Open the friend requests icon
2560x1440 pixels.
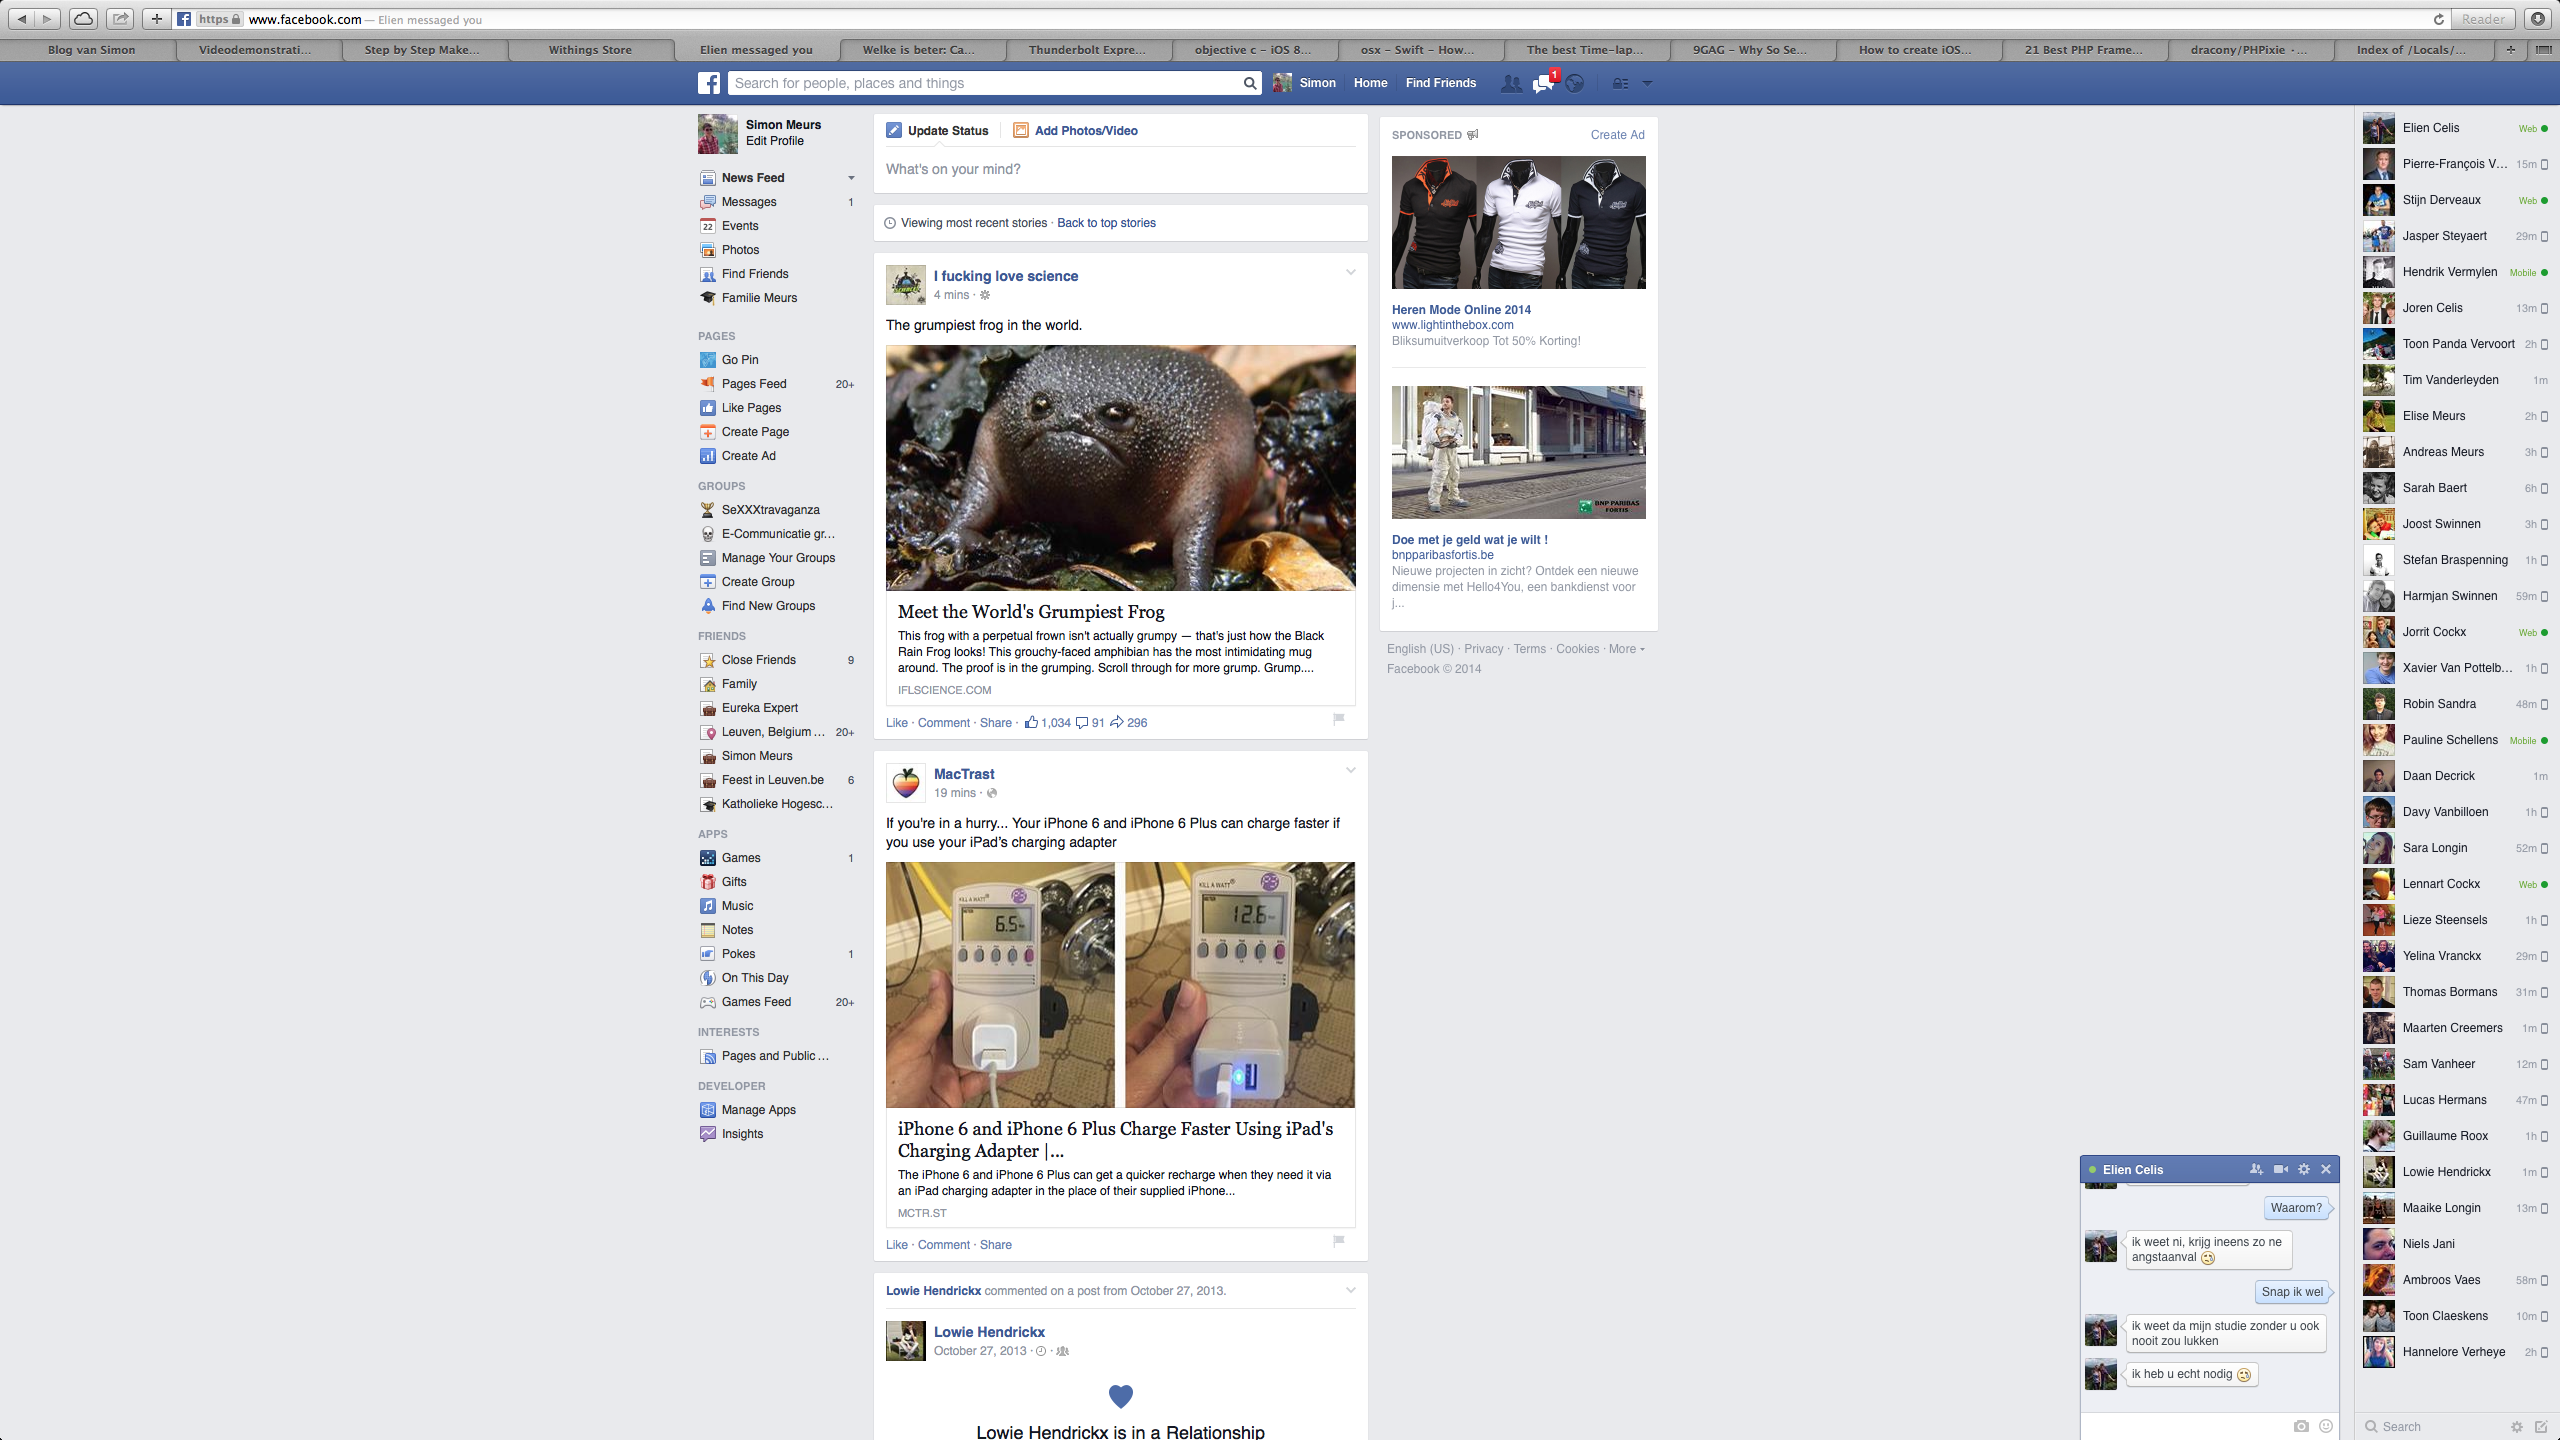(1511, 84)
